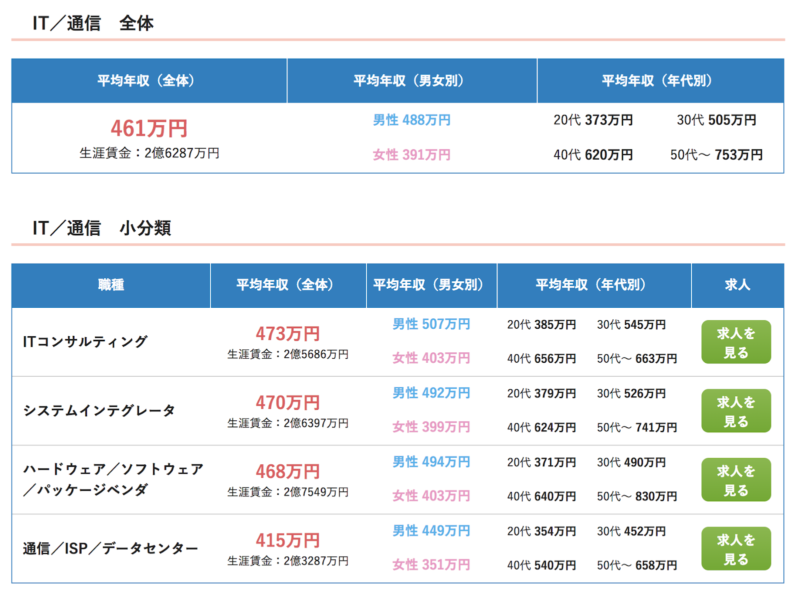Open job listings for ITコンサルティング

tap(736, 342)
